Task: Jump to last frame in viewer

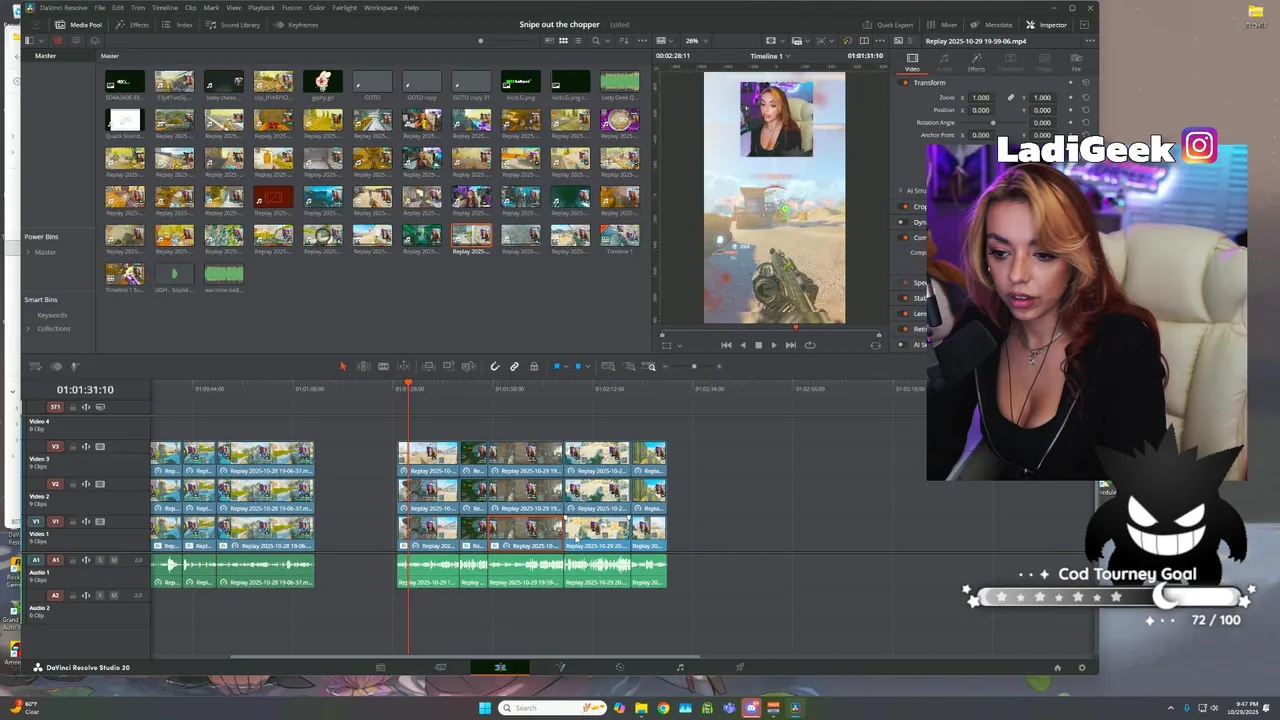Action: (790, 345)
